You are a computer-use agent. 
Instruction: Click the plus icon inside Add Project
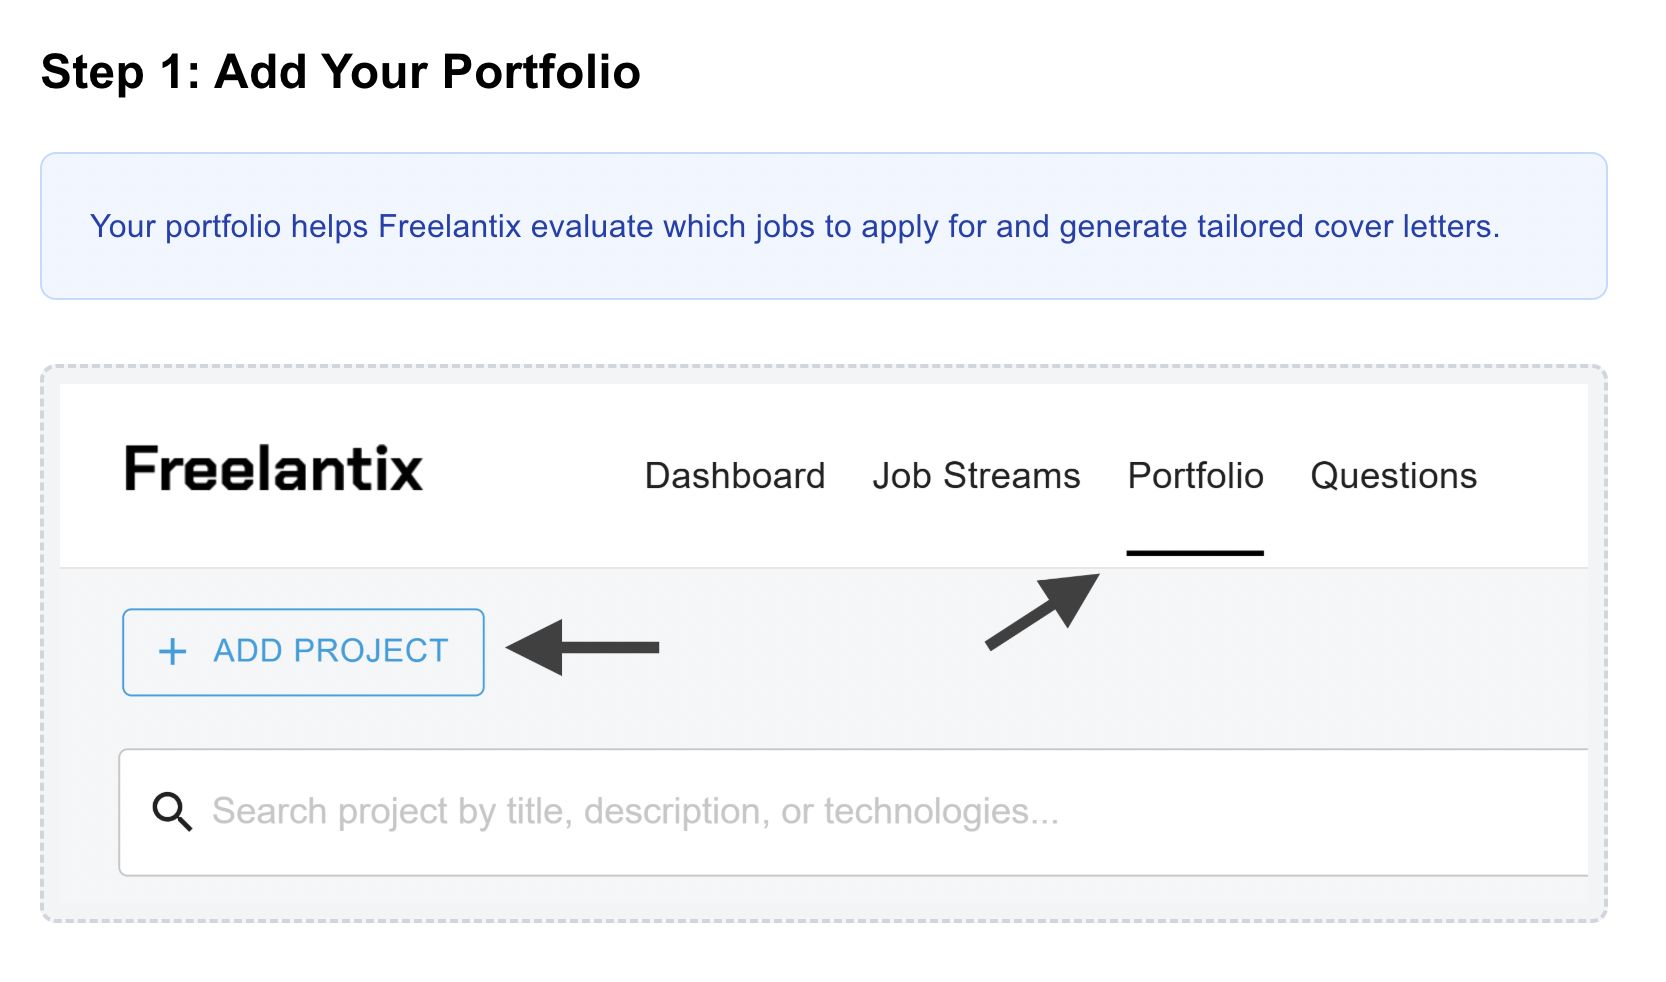pyautogui.click(x=172, y=651)
